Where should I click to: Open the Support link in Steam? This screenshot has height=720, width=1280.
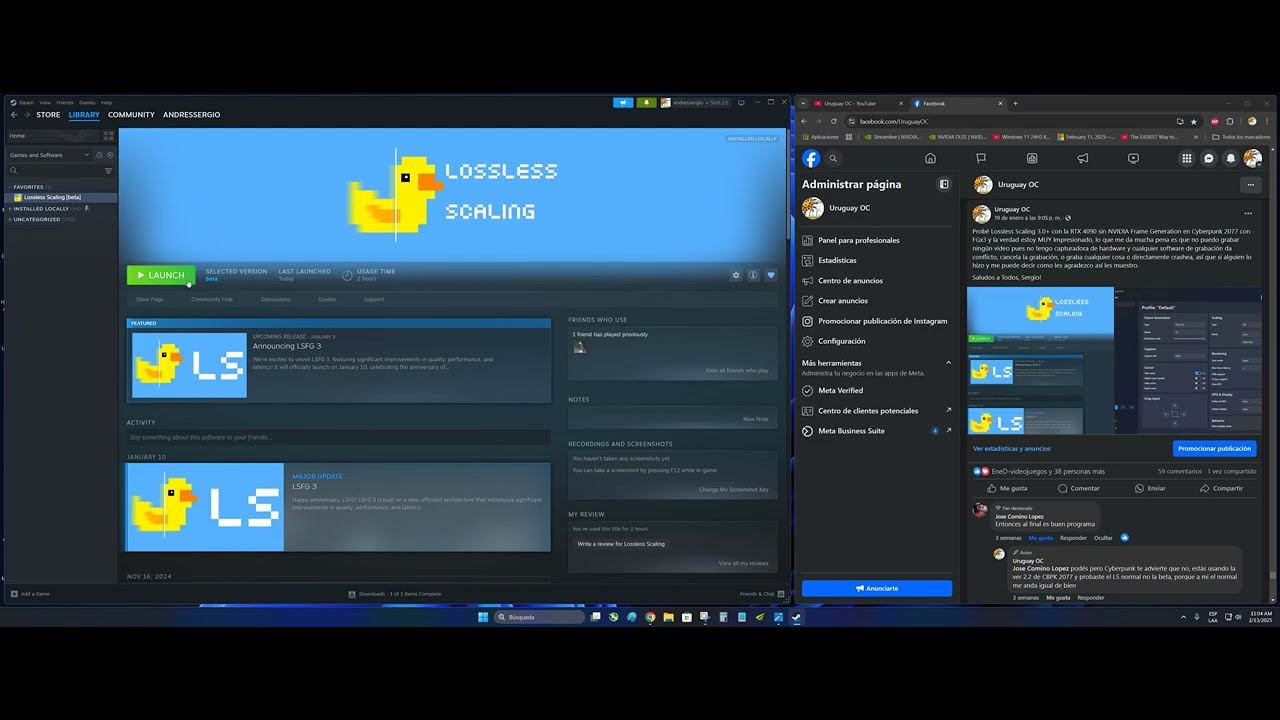pos(374,299)
